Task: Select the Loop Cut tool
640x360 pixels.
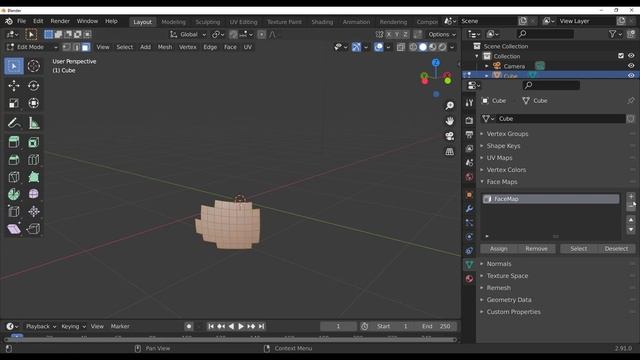Action: pos(33,160)
